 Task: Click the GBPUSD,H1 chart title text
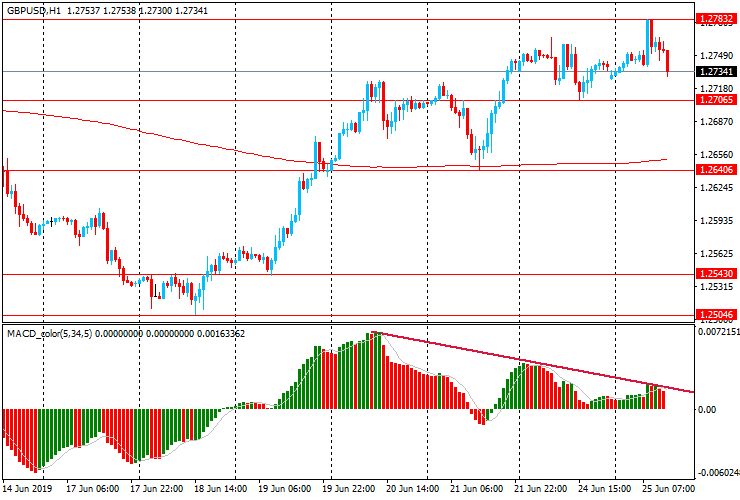point(34,10)
